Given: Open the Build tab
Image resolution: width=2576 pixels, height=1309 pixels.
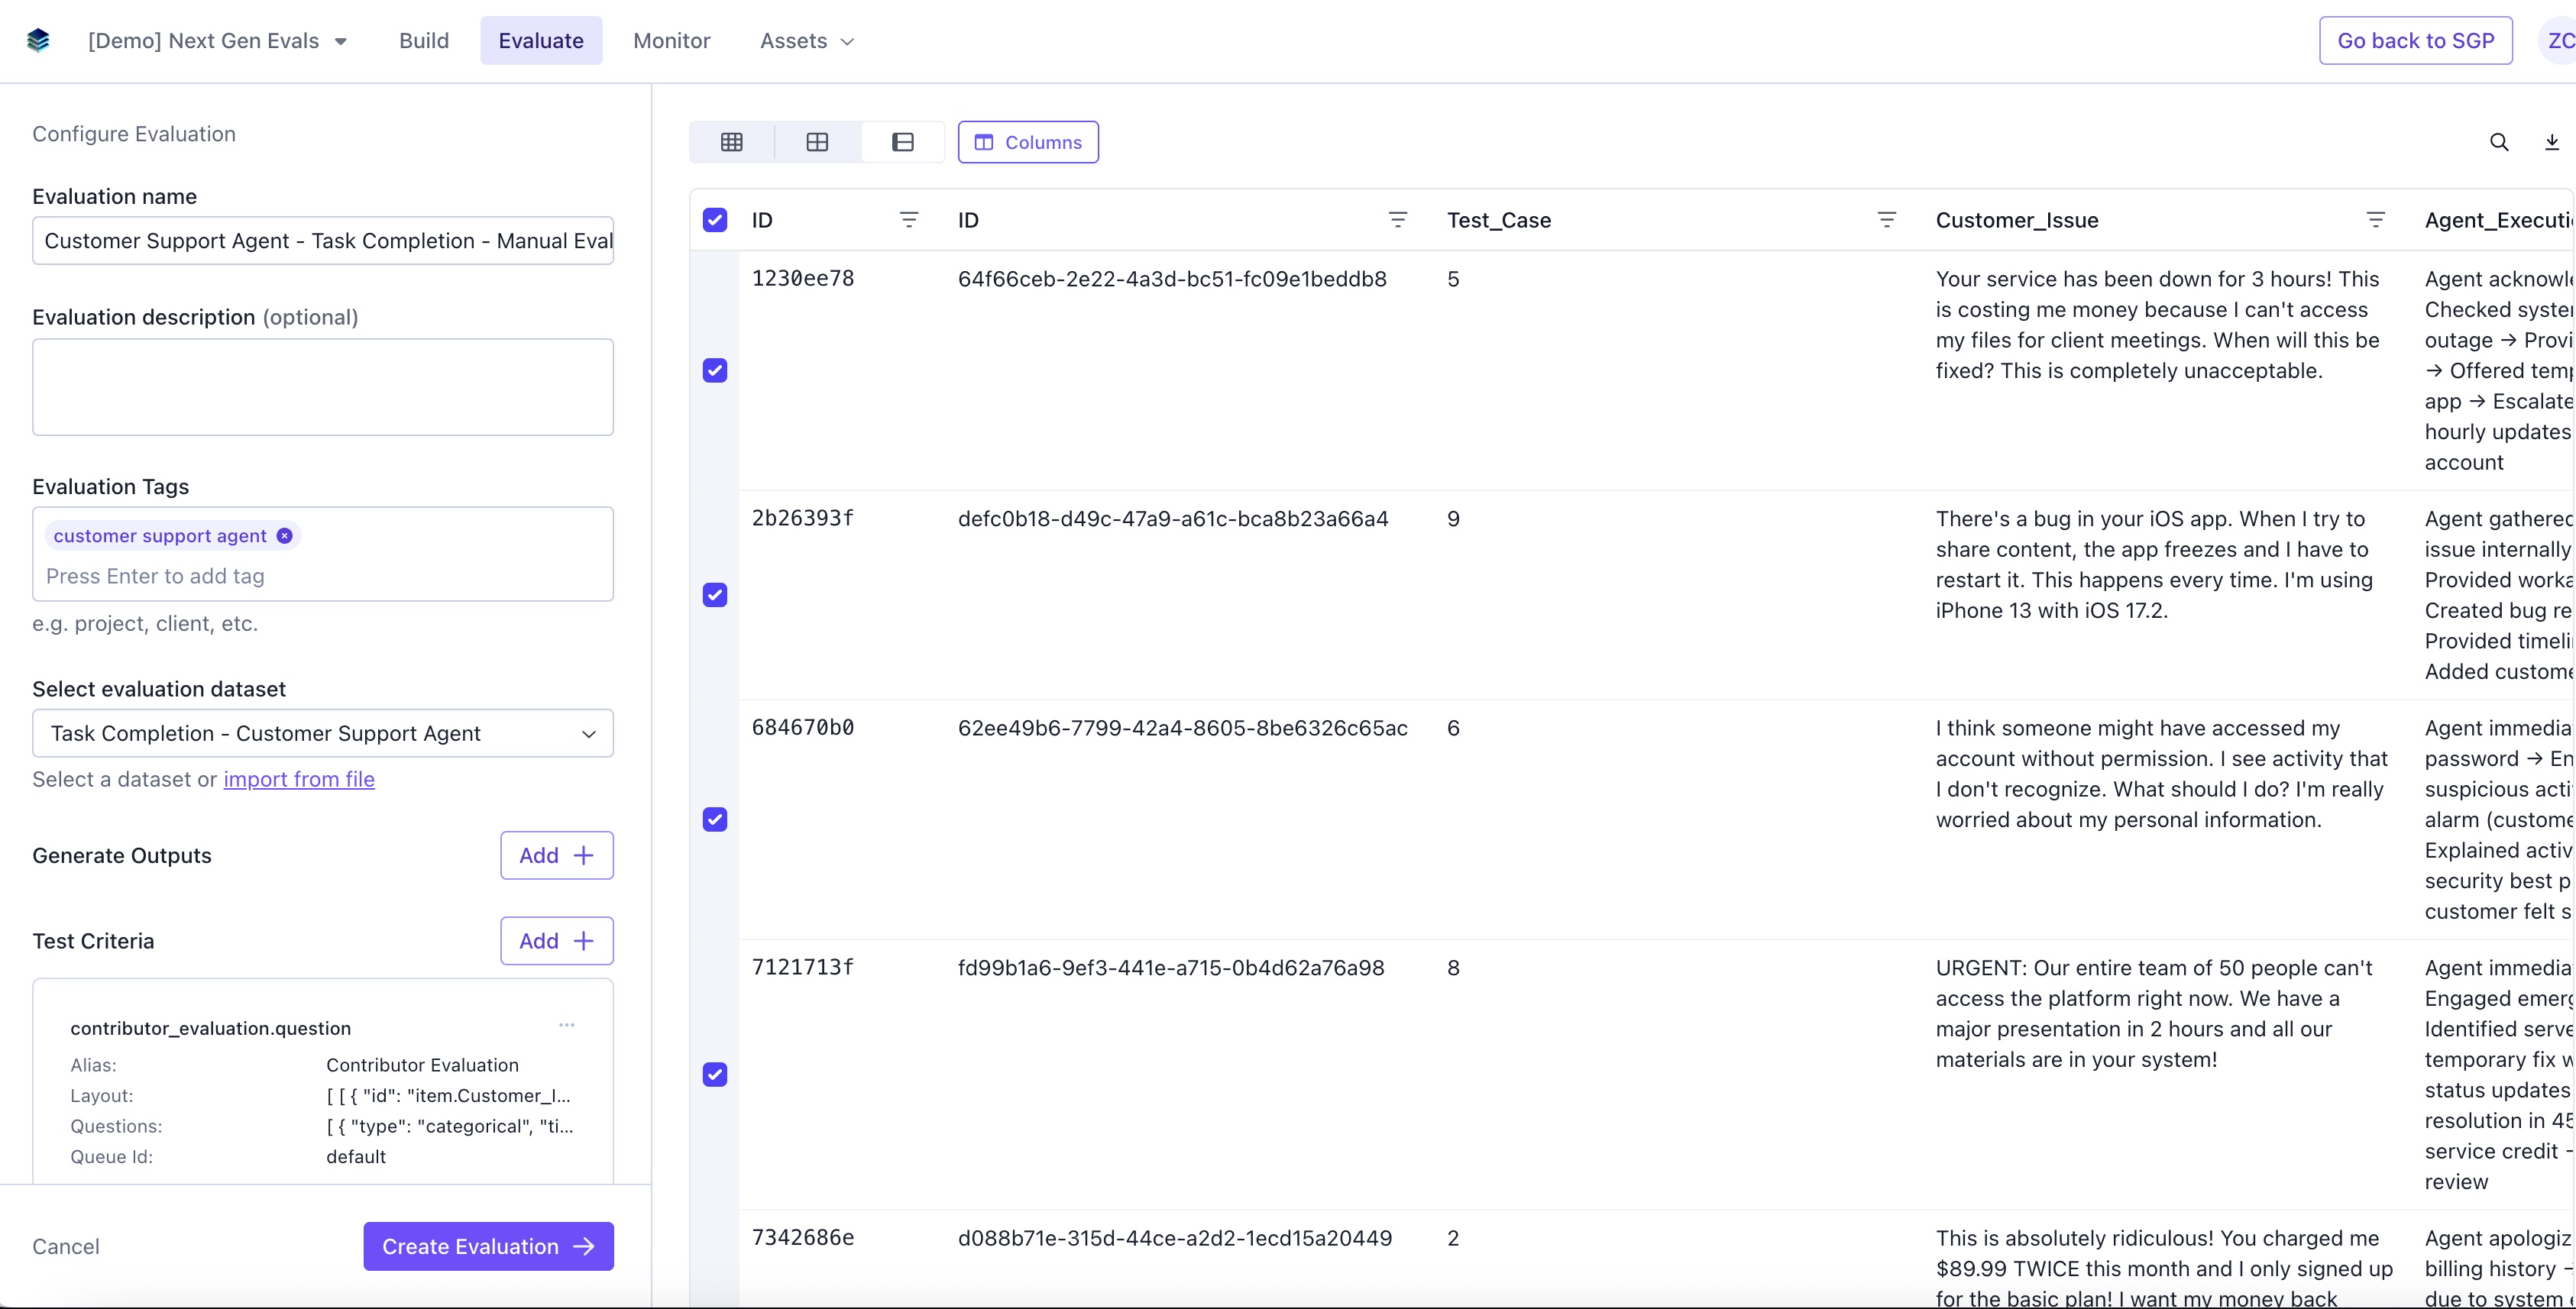Looking at the screenshot, I should [424, 41].
